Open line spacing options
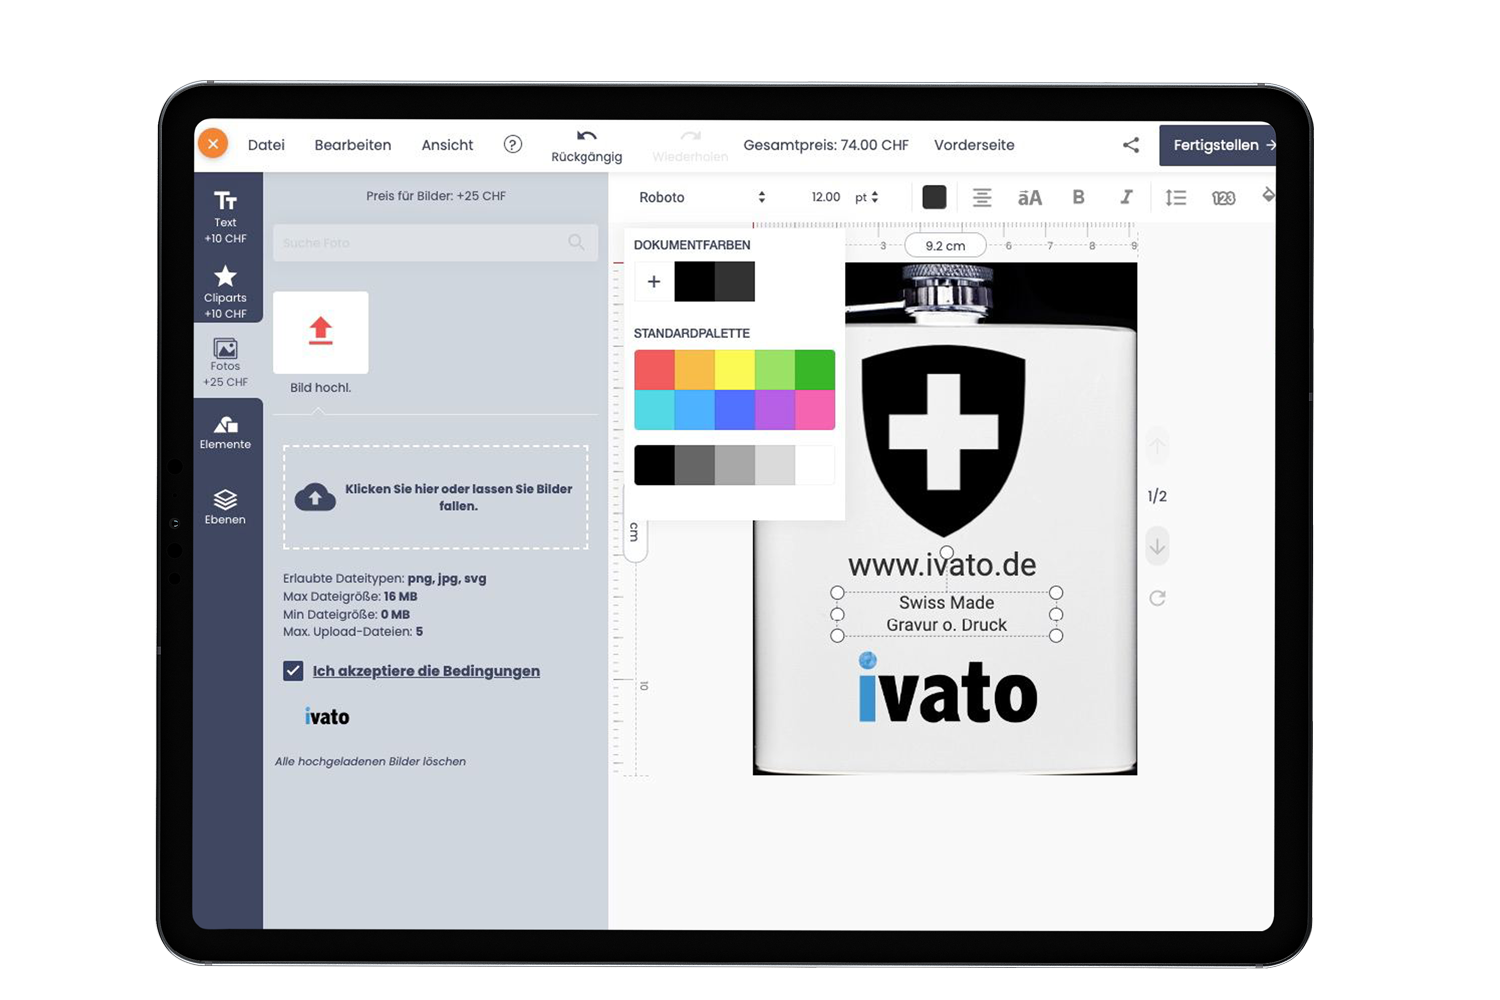This screenshot has width=1500, height=1000. [1175, 198]
